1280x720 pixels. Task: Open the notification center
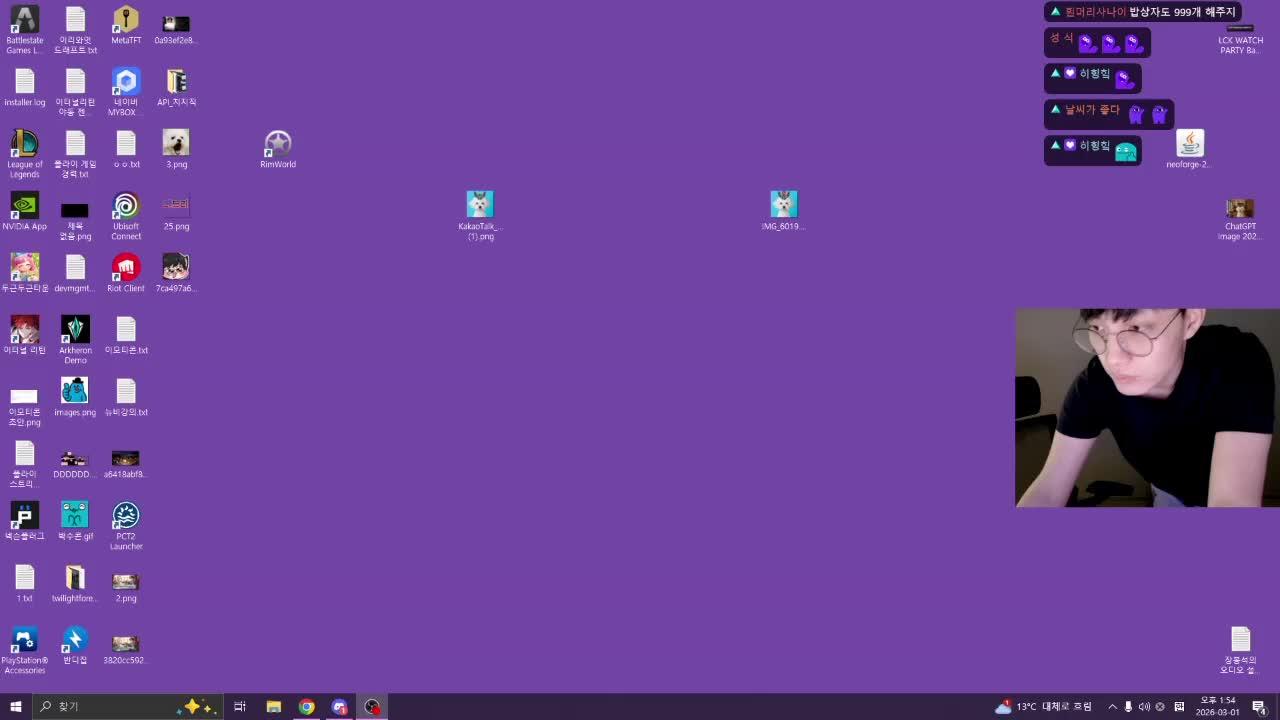coord(1259,707)
